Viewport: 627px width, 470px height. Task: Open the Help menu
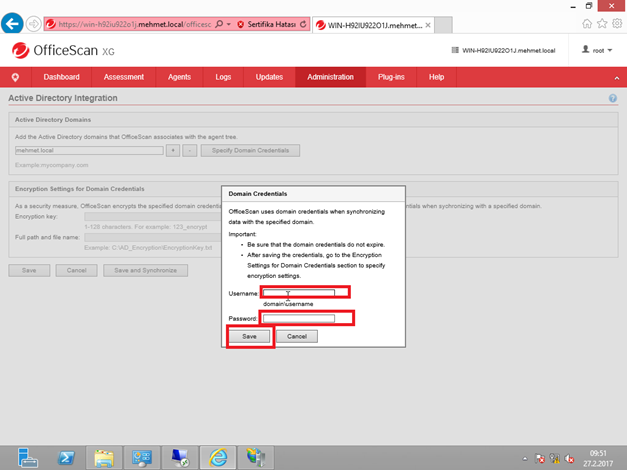coord(436,77)
